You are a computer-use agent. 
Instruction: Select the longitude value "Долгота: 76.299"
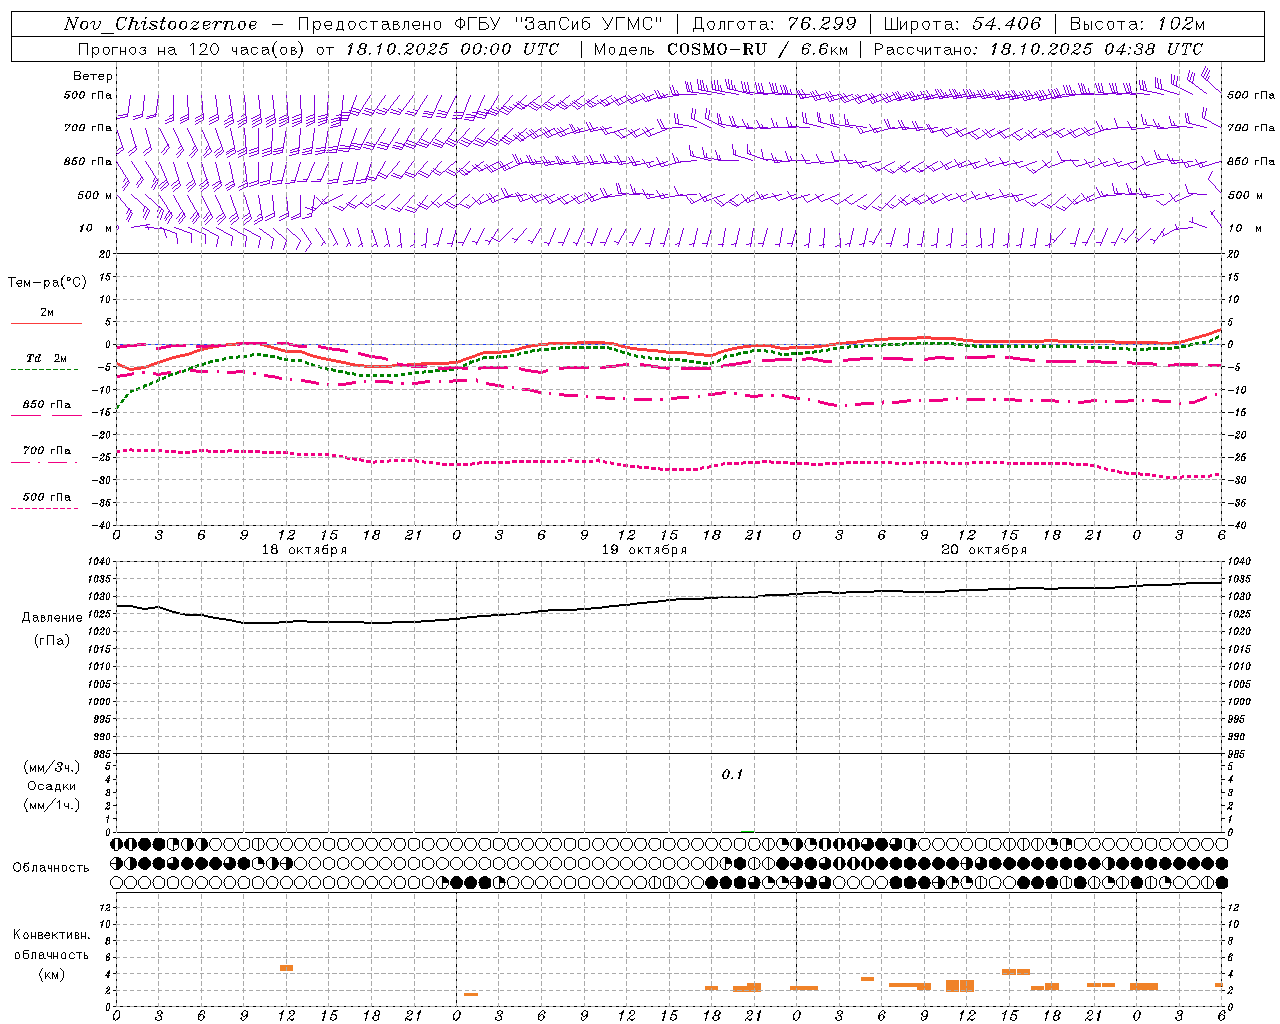(x=774, y=24)
